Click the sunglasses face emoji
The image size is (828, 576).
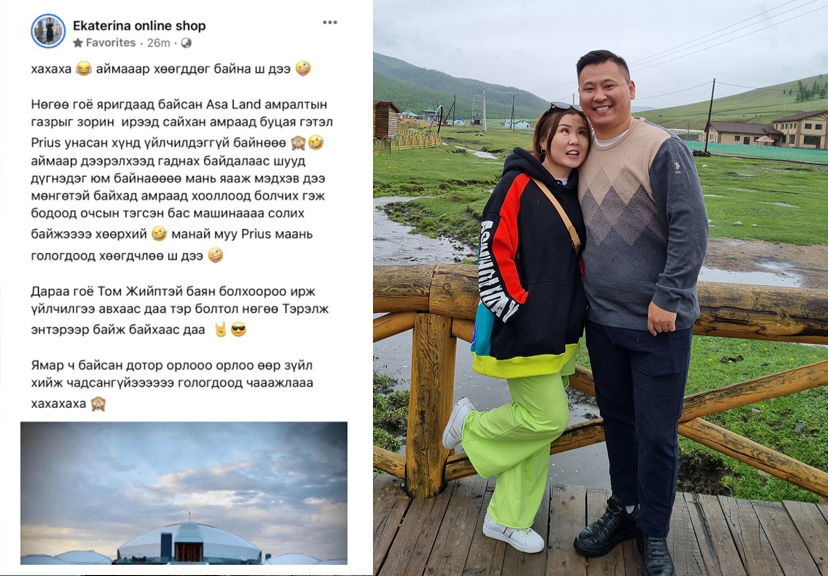click(238, 330)
